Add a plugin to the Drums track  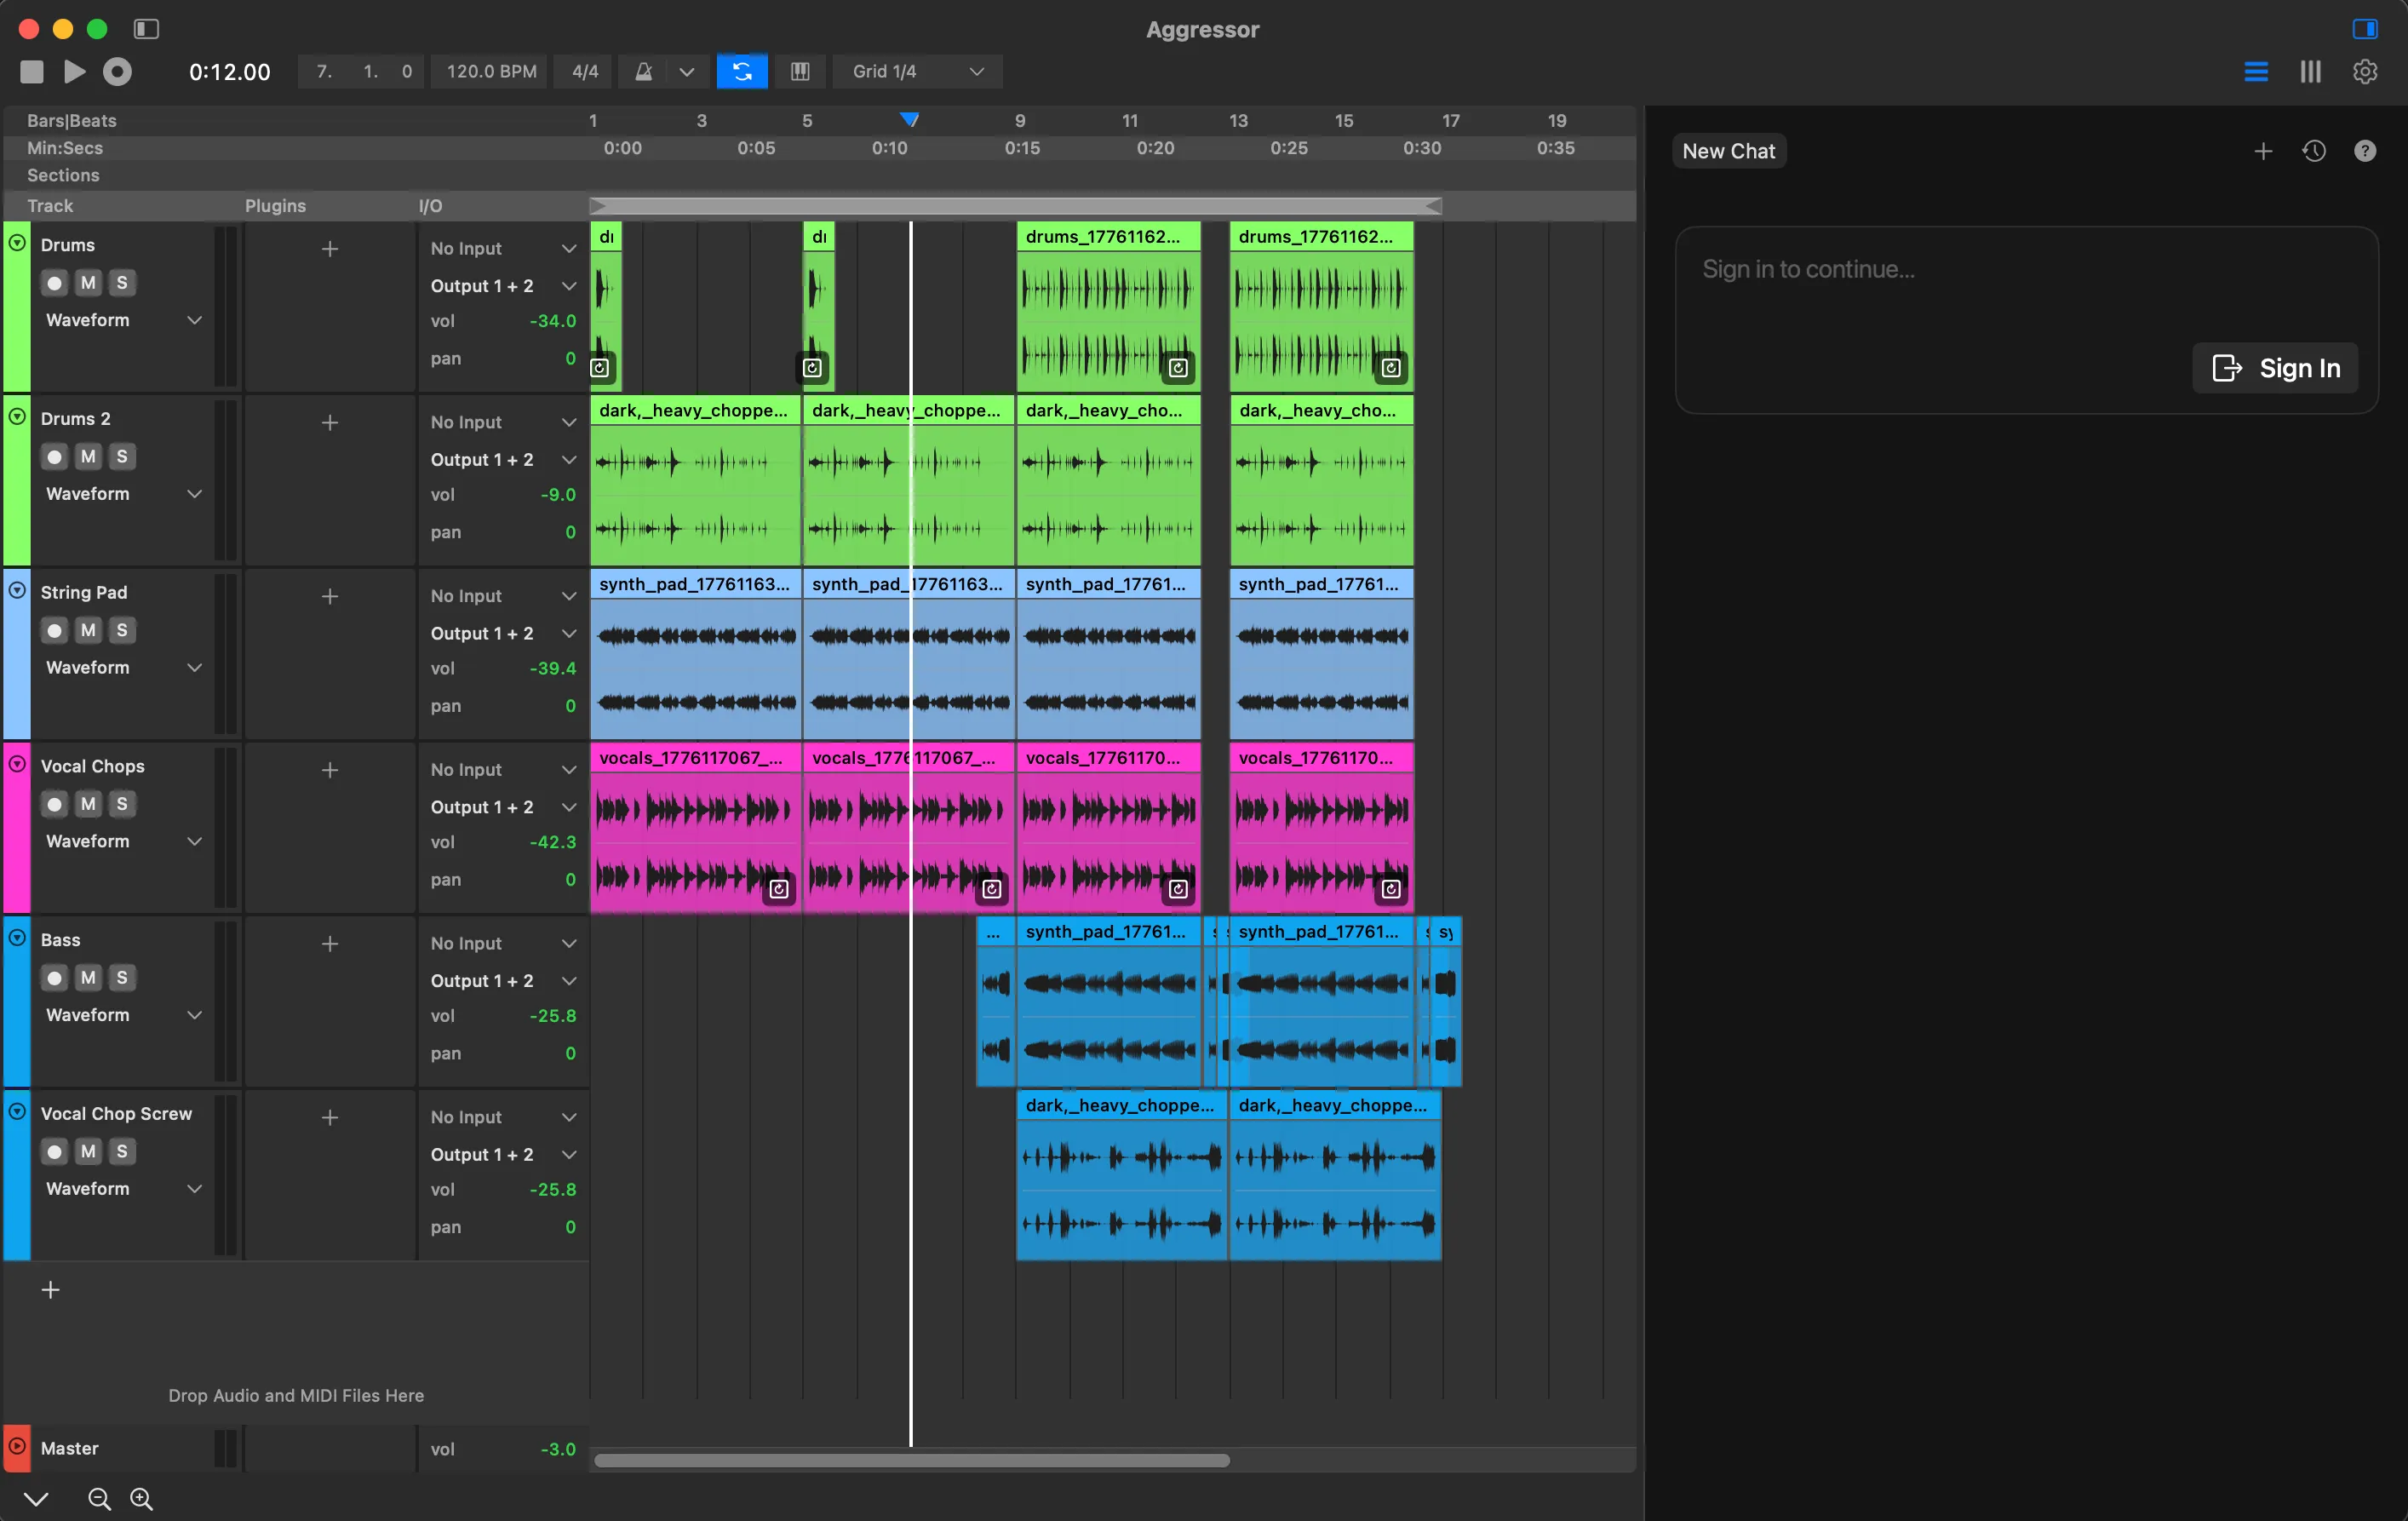point(330,249)
